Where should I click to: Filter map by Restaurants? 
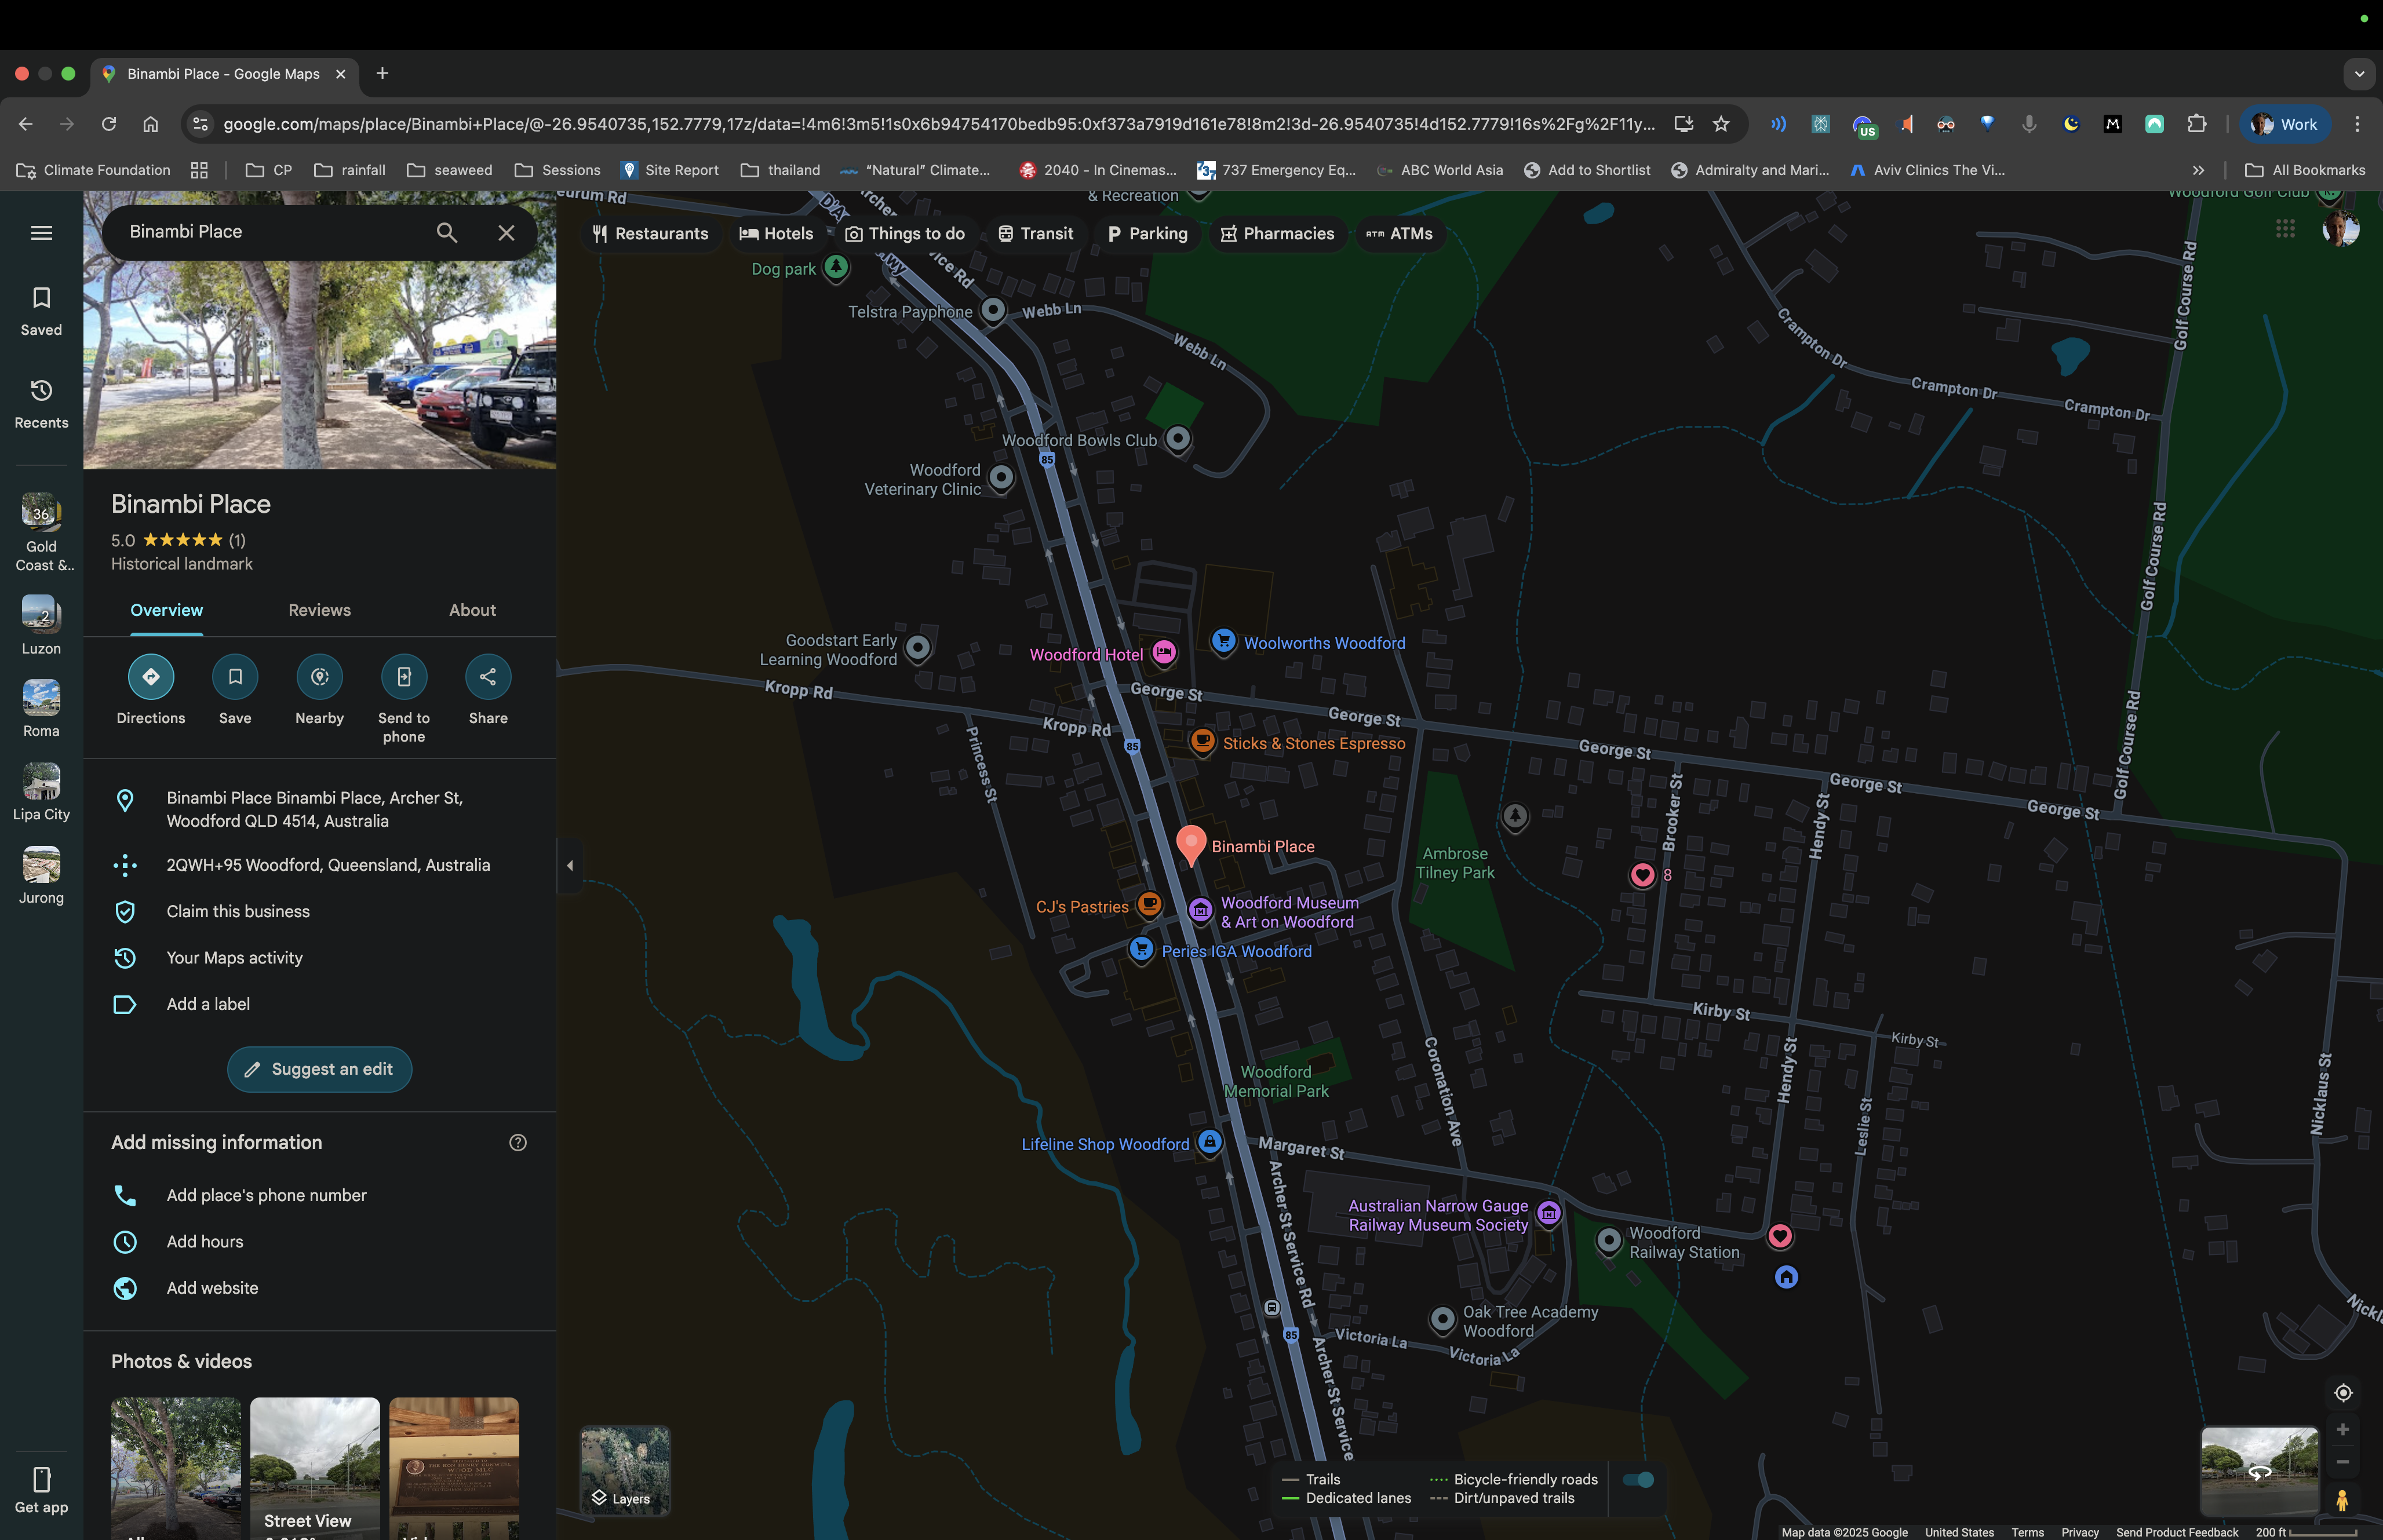(650, 234)
